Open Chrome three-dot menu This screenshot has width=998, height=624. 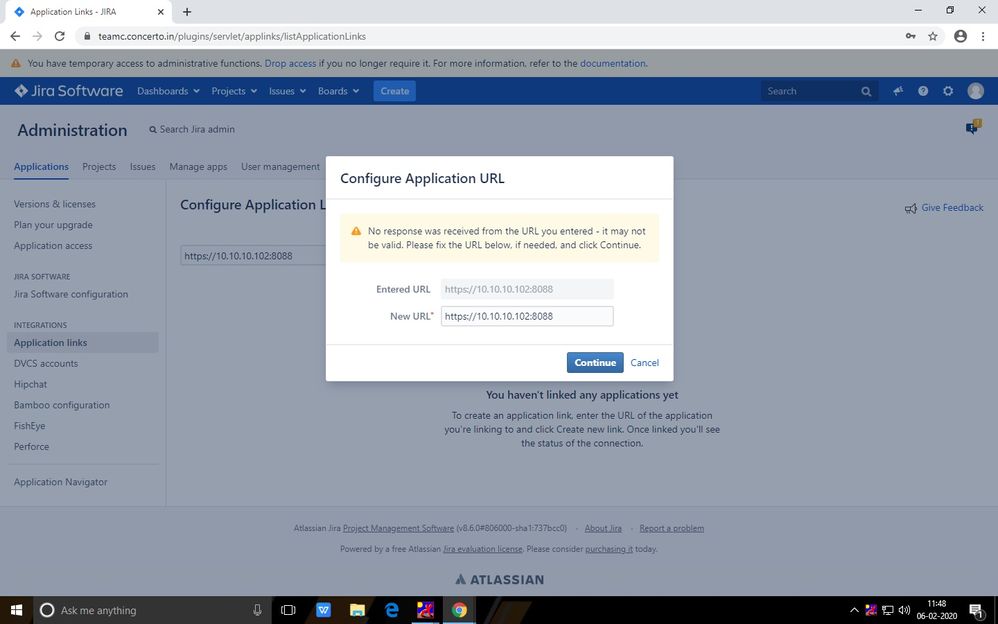click(983, 36)
